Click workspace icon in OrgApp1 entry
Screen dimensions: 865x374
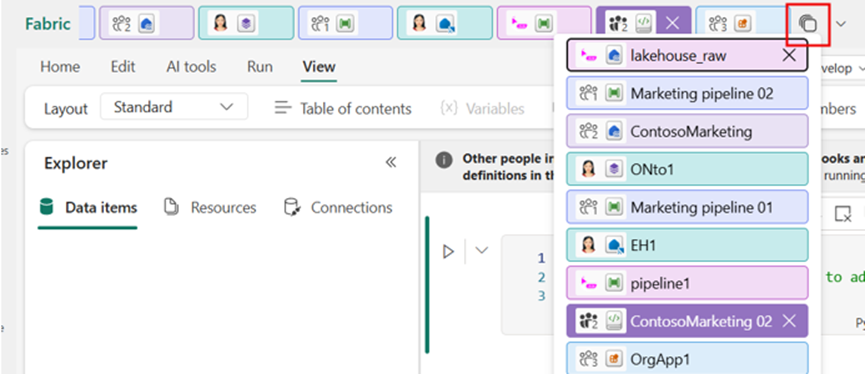588,359
